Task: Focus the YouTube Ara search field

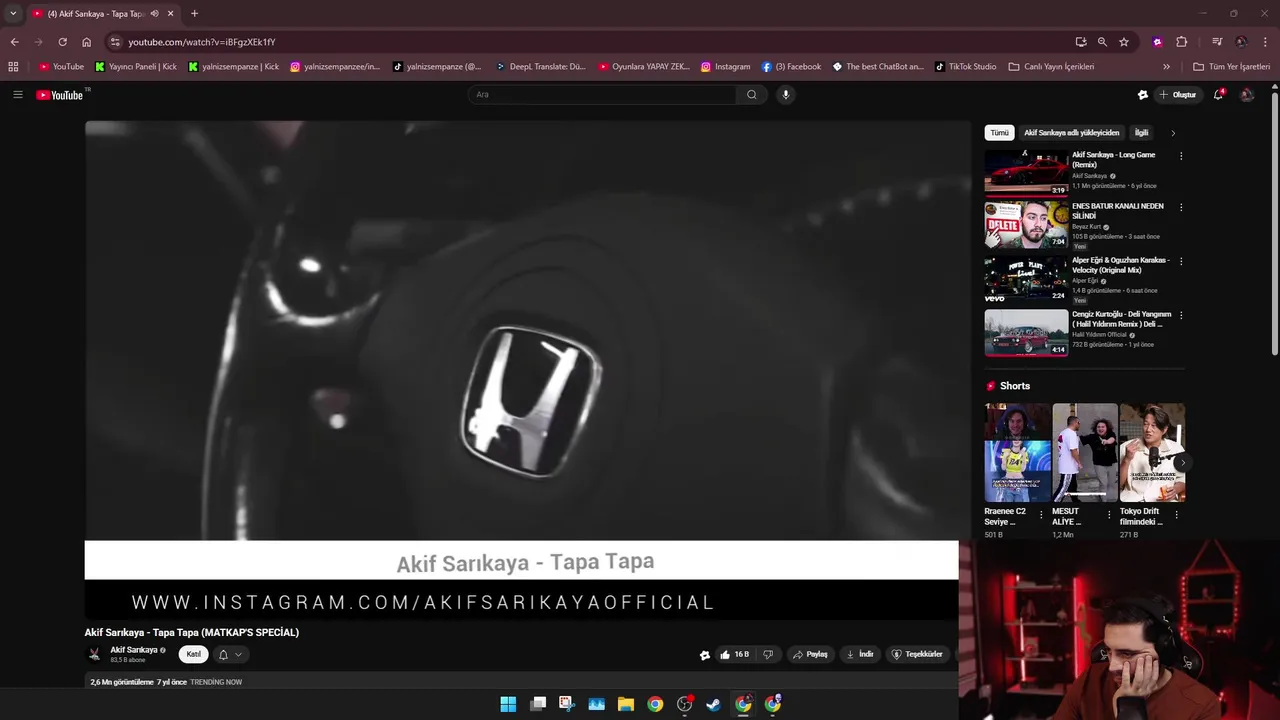Action: pyautogui.click(x=602, y=95)
